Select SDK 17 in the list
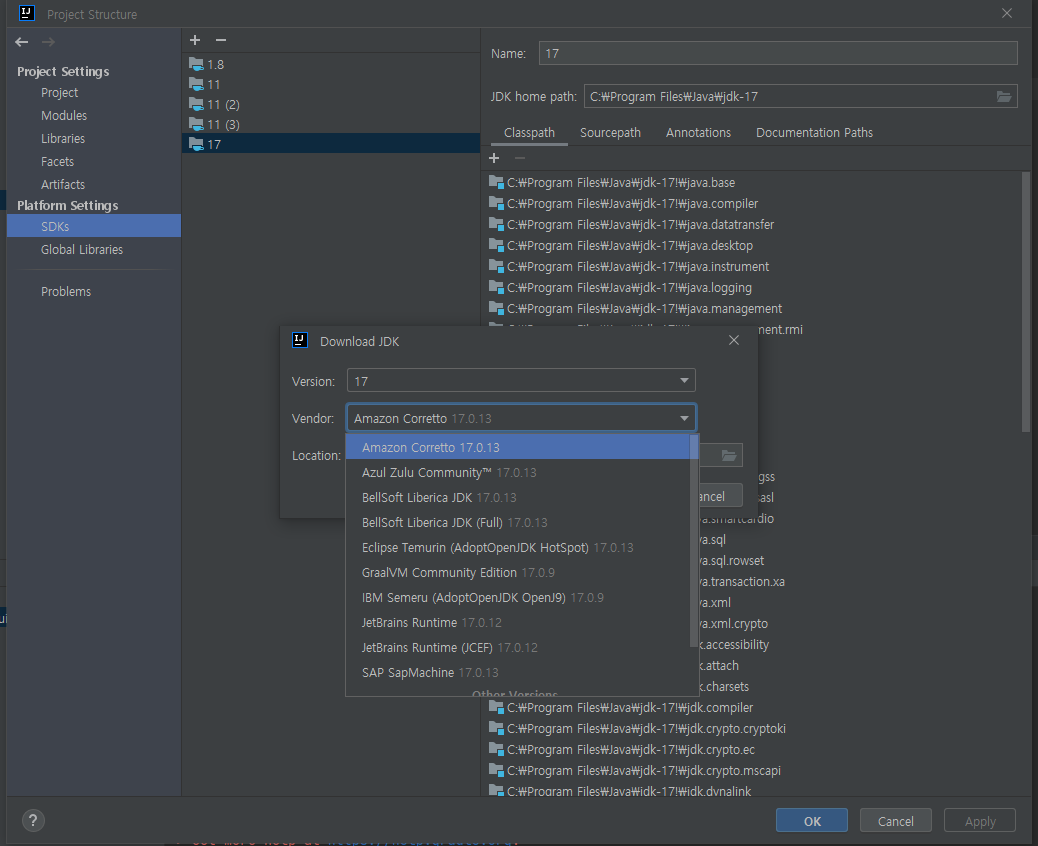Screen dimensions: 1038x846 (330, 144)
